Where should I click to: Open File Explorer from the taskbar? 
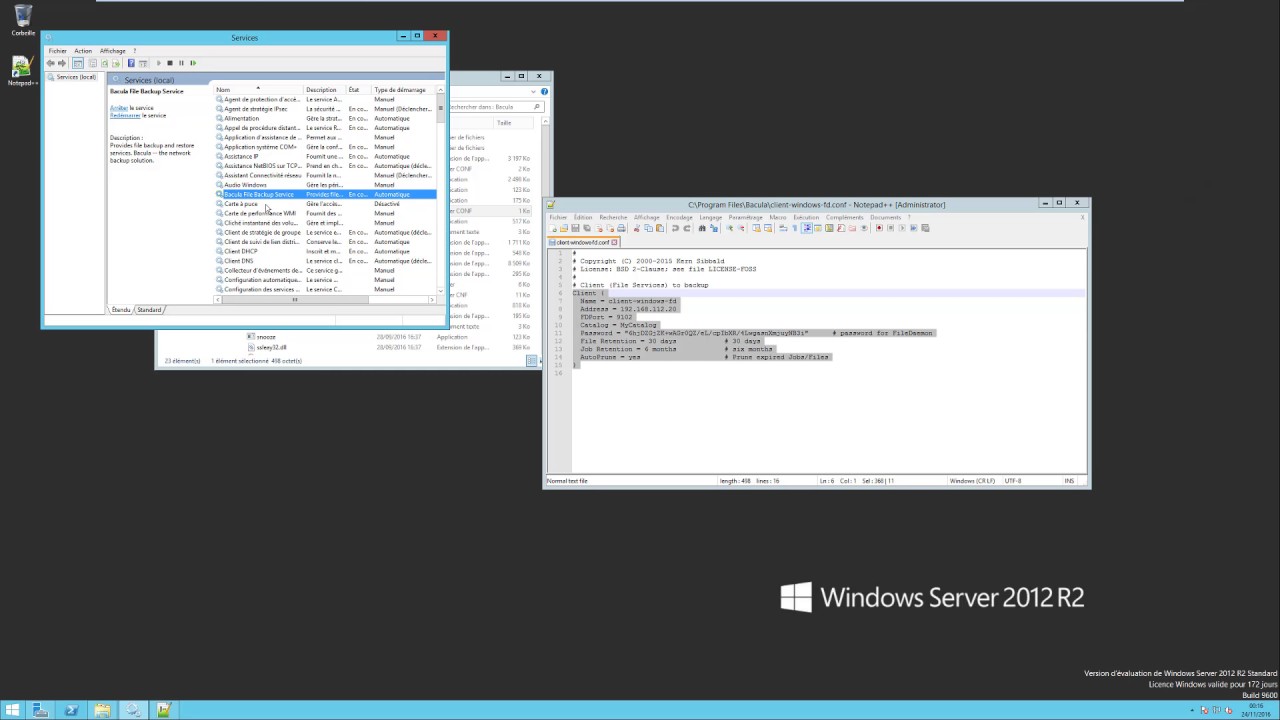[102, 710]
